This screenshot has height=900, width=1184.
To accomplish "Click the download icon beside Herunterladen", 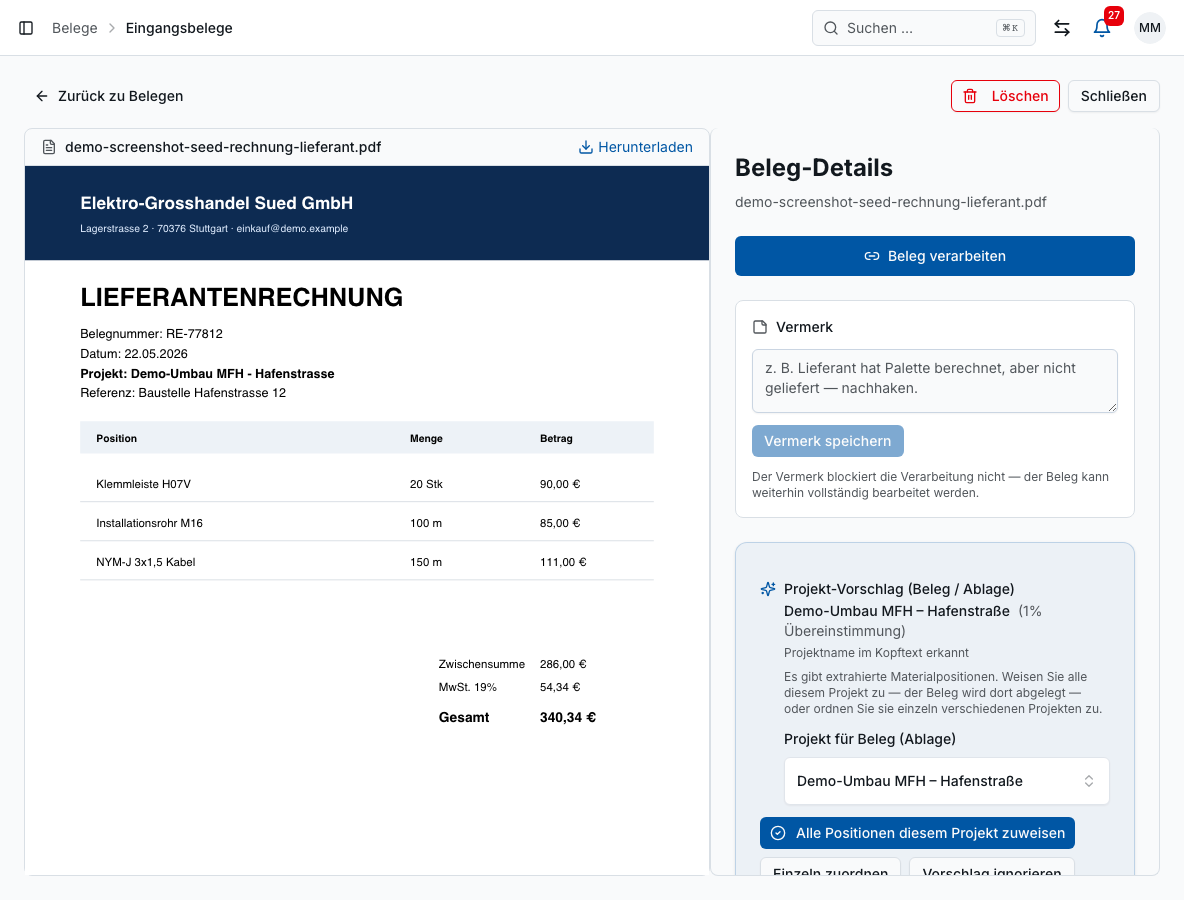I will point(585,147).
